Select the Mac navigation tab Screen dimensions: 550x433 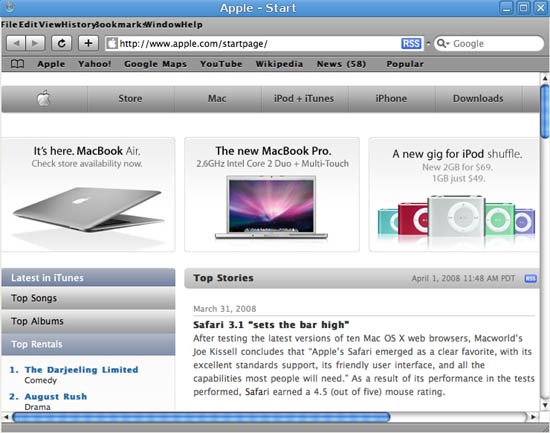[217, 99]
